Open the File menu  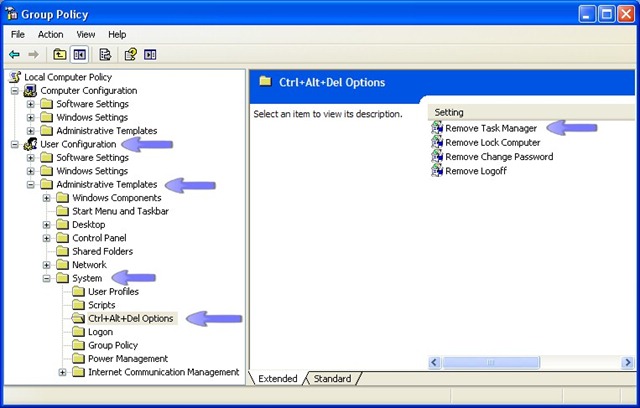18,34
